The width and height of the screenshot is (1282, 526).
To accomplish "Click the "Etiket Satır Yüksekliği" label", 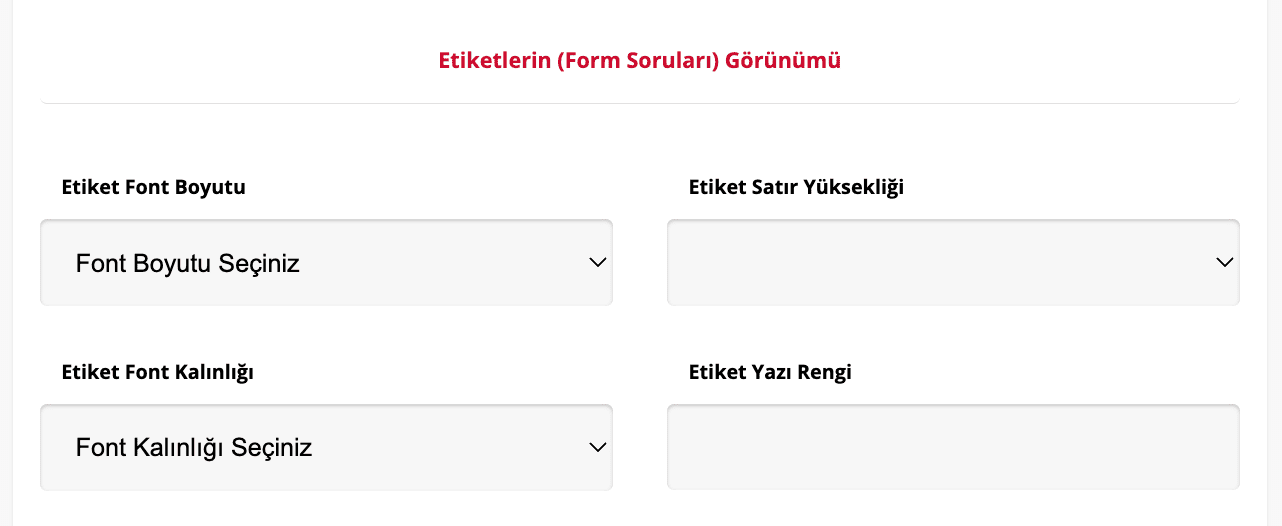I will pyautogui.click(x=796, y=187).
